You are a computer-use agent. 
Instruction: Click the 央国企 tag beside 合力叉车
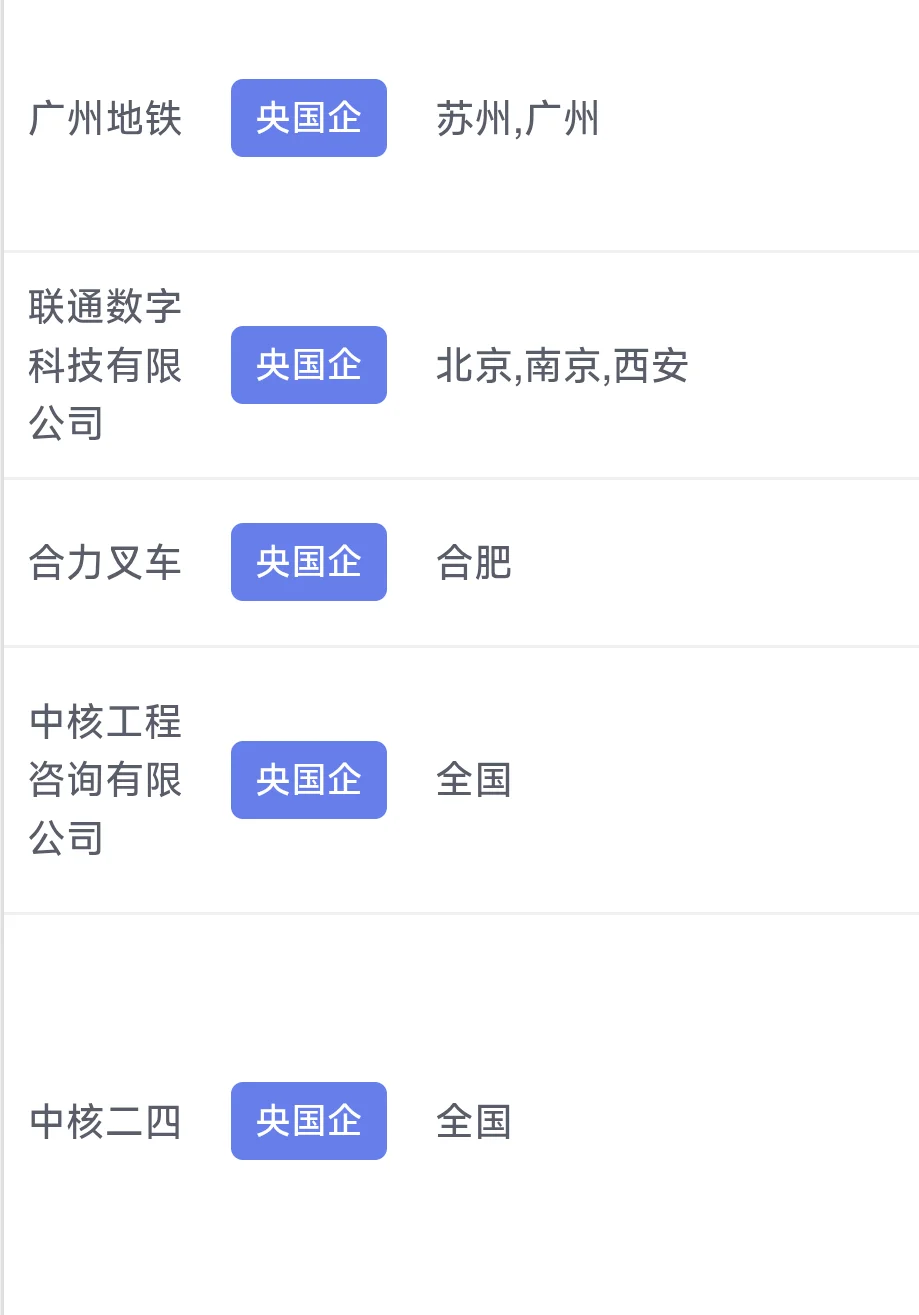tap(309, 562)
